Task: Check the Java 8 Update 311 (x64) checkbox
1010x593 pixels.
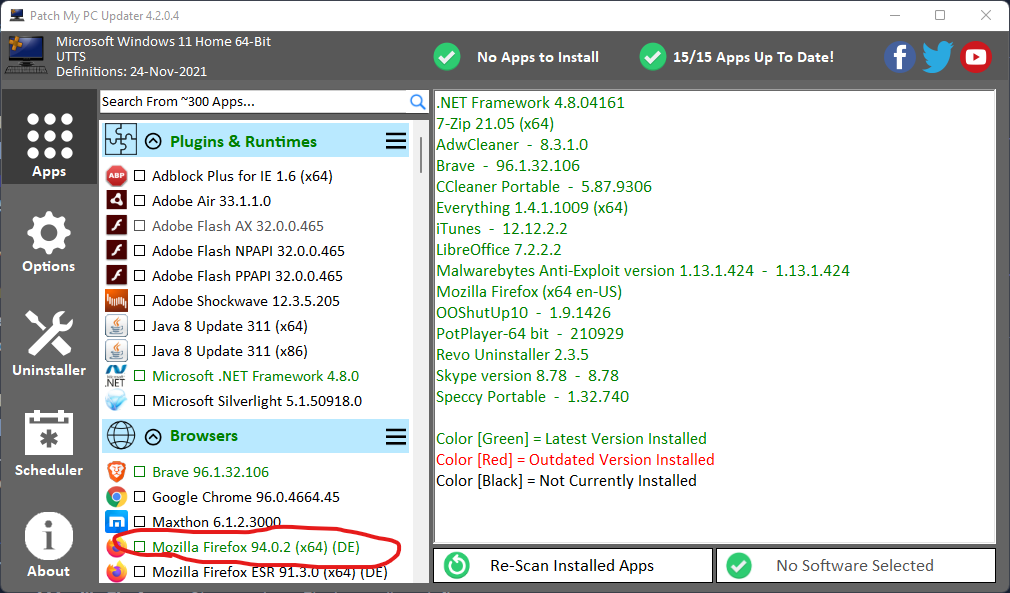Action: pyautogui.click(x=140, y=326)
